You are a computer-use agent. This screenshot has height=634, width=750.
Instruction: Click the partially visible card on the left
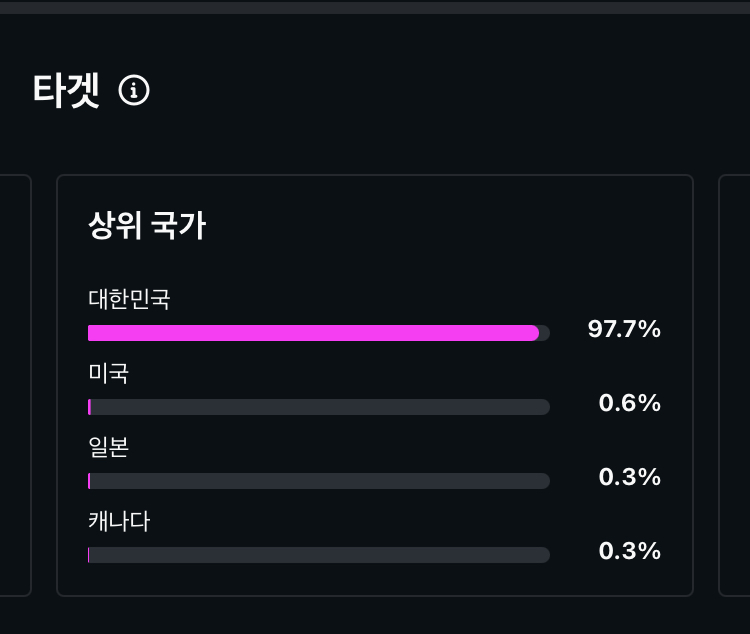[x=14, y=385]
